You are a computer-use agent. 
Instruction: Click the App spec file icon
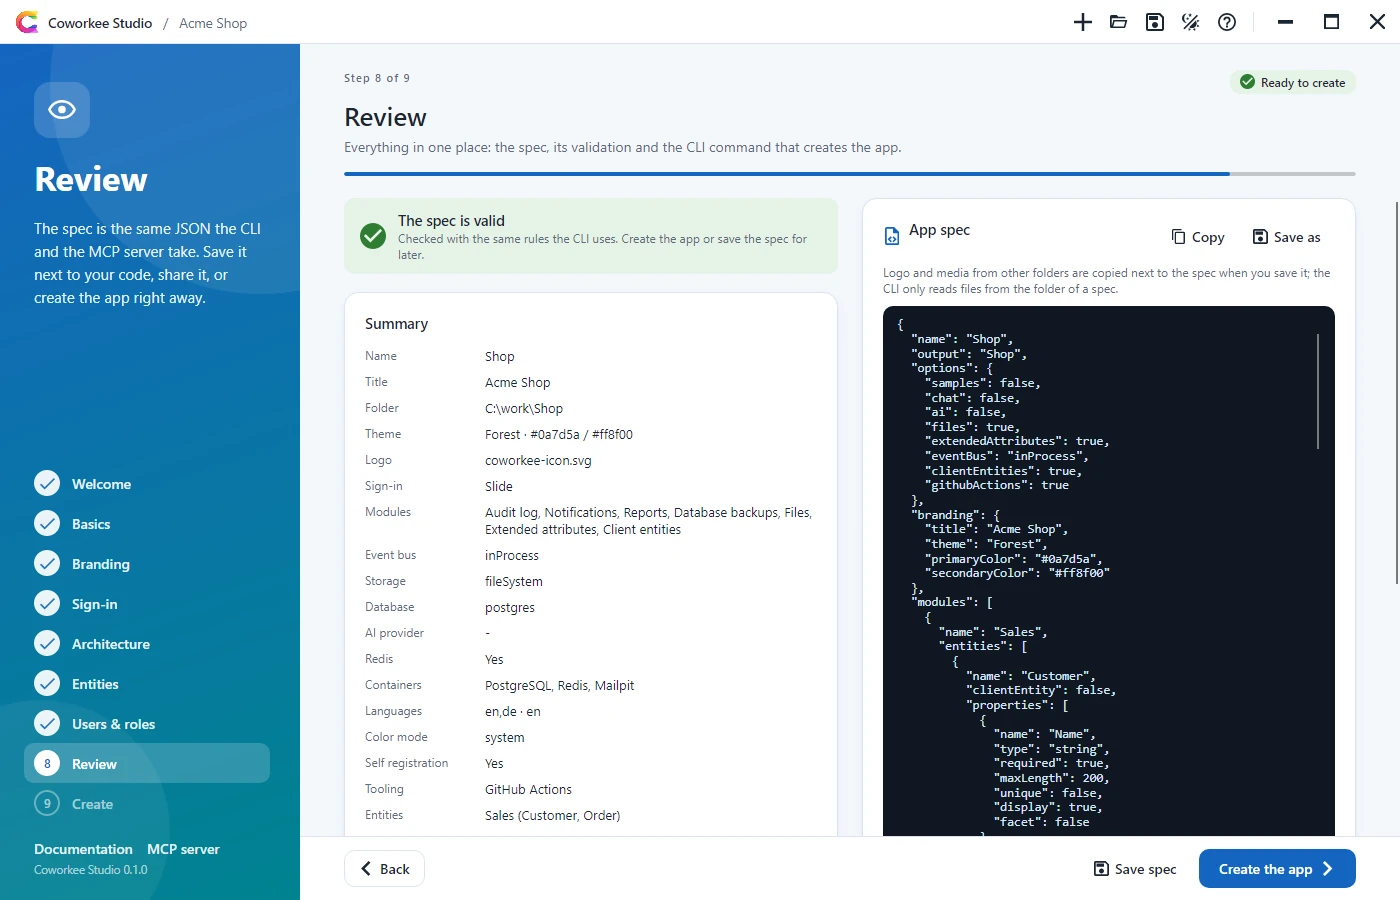pos(892,236)
